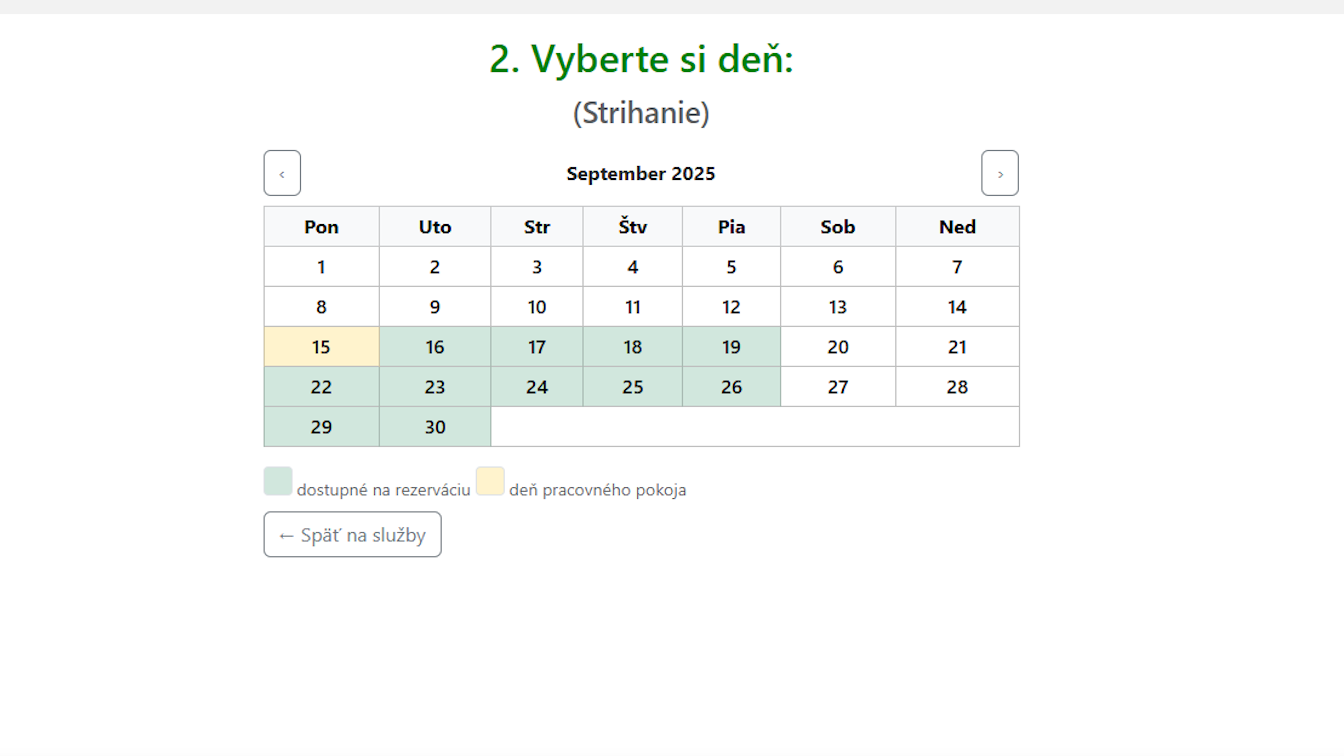The height and width of the screenshot is (756, 1344).
Task: Pick Friday September 26
Action: 731,387
